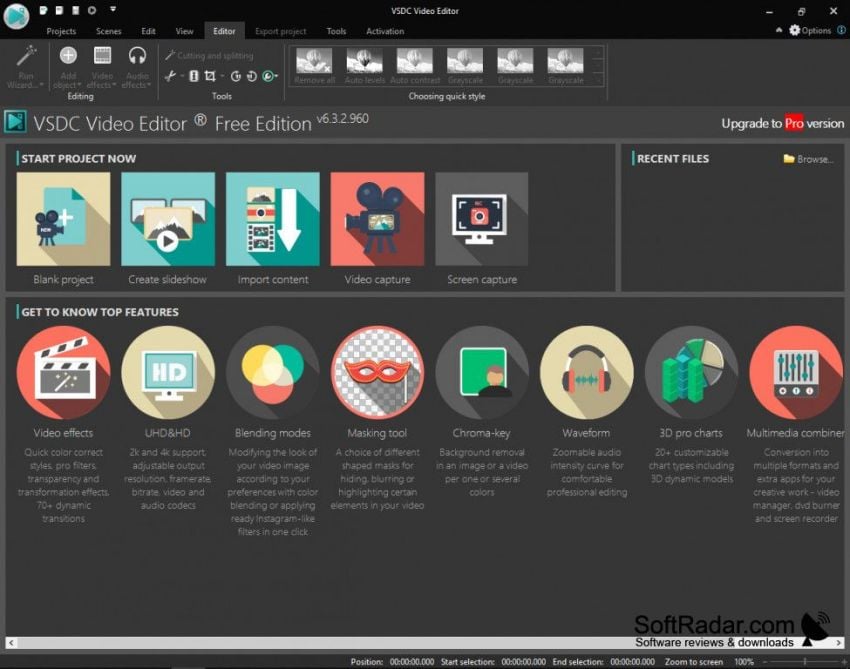Viewport: 850px width, 669px height.
Task: Click the zoom slider handle
Action: pyautogui.click(x=805, y=661)
